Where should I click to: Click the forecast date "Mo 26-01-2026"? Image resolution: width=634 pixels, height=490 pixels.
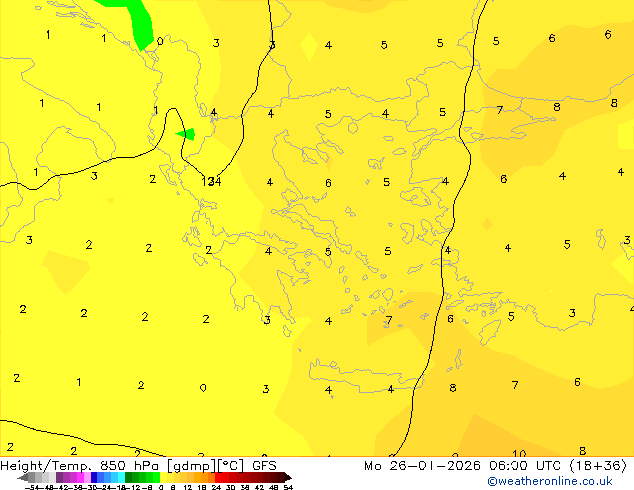422,466
